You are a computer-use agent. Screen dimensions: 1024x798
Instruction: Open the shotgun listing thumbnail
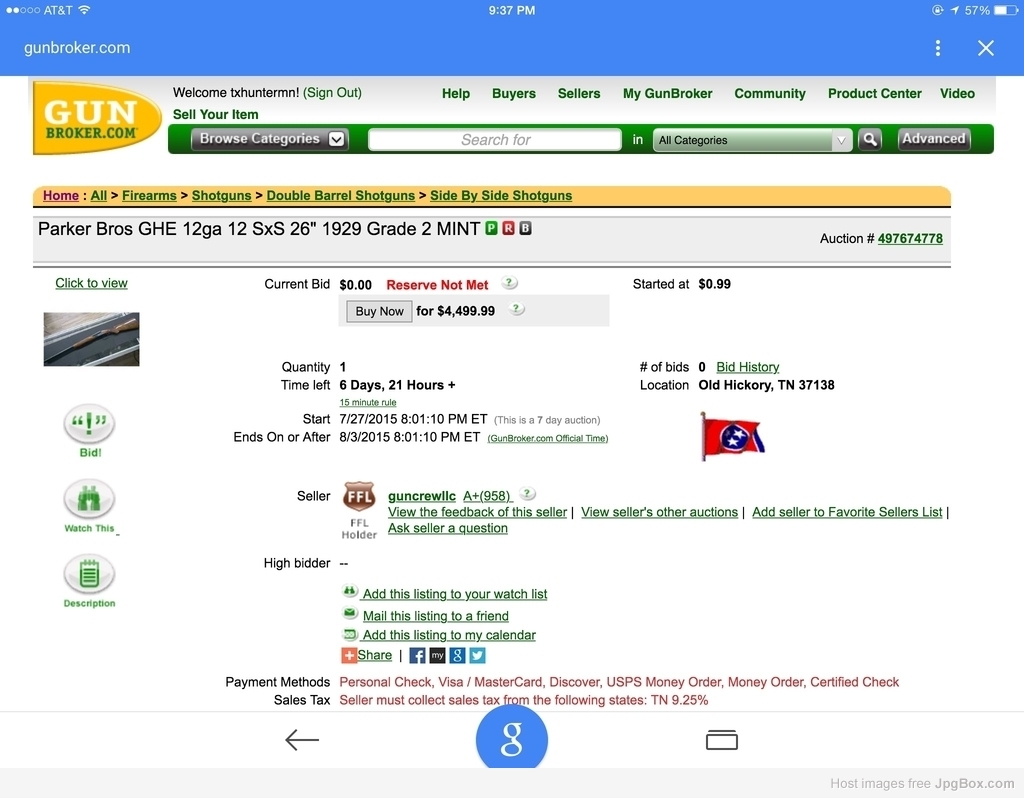91,339
